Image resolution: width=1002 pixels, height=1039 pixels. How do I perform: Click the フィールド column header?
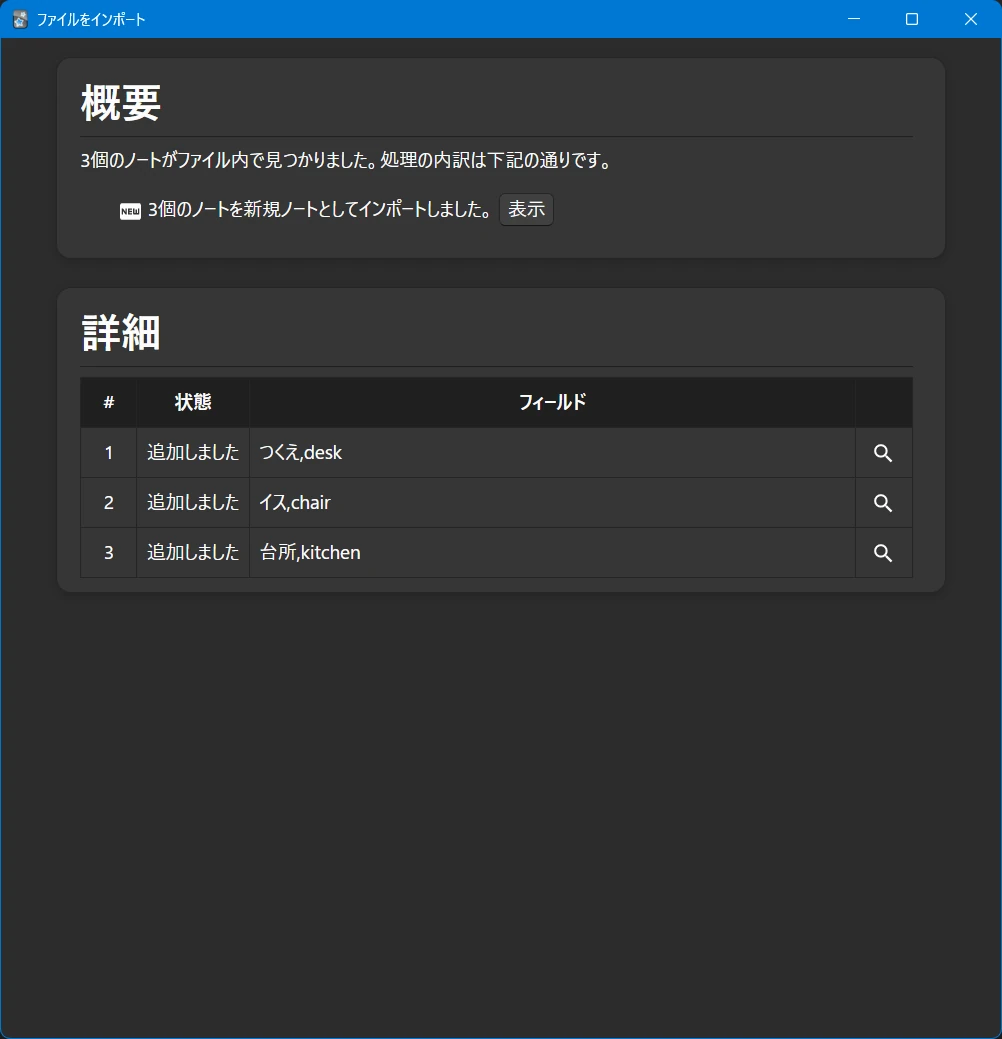[x=552, y=403]
